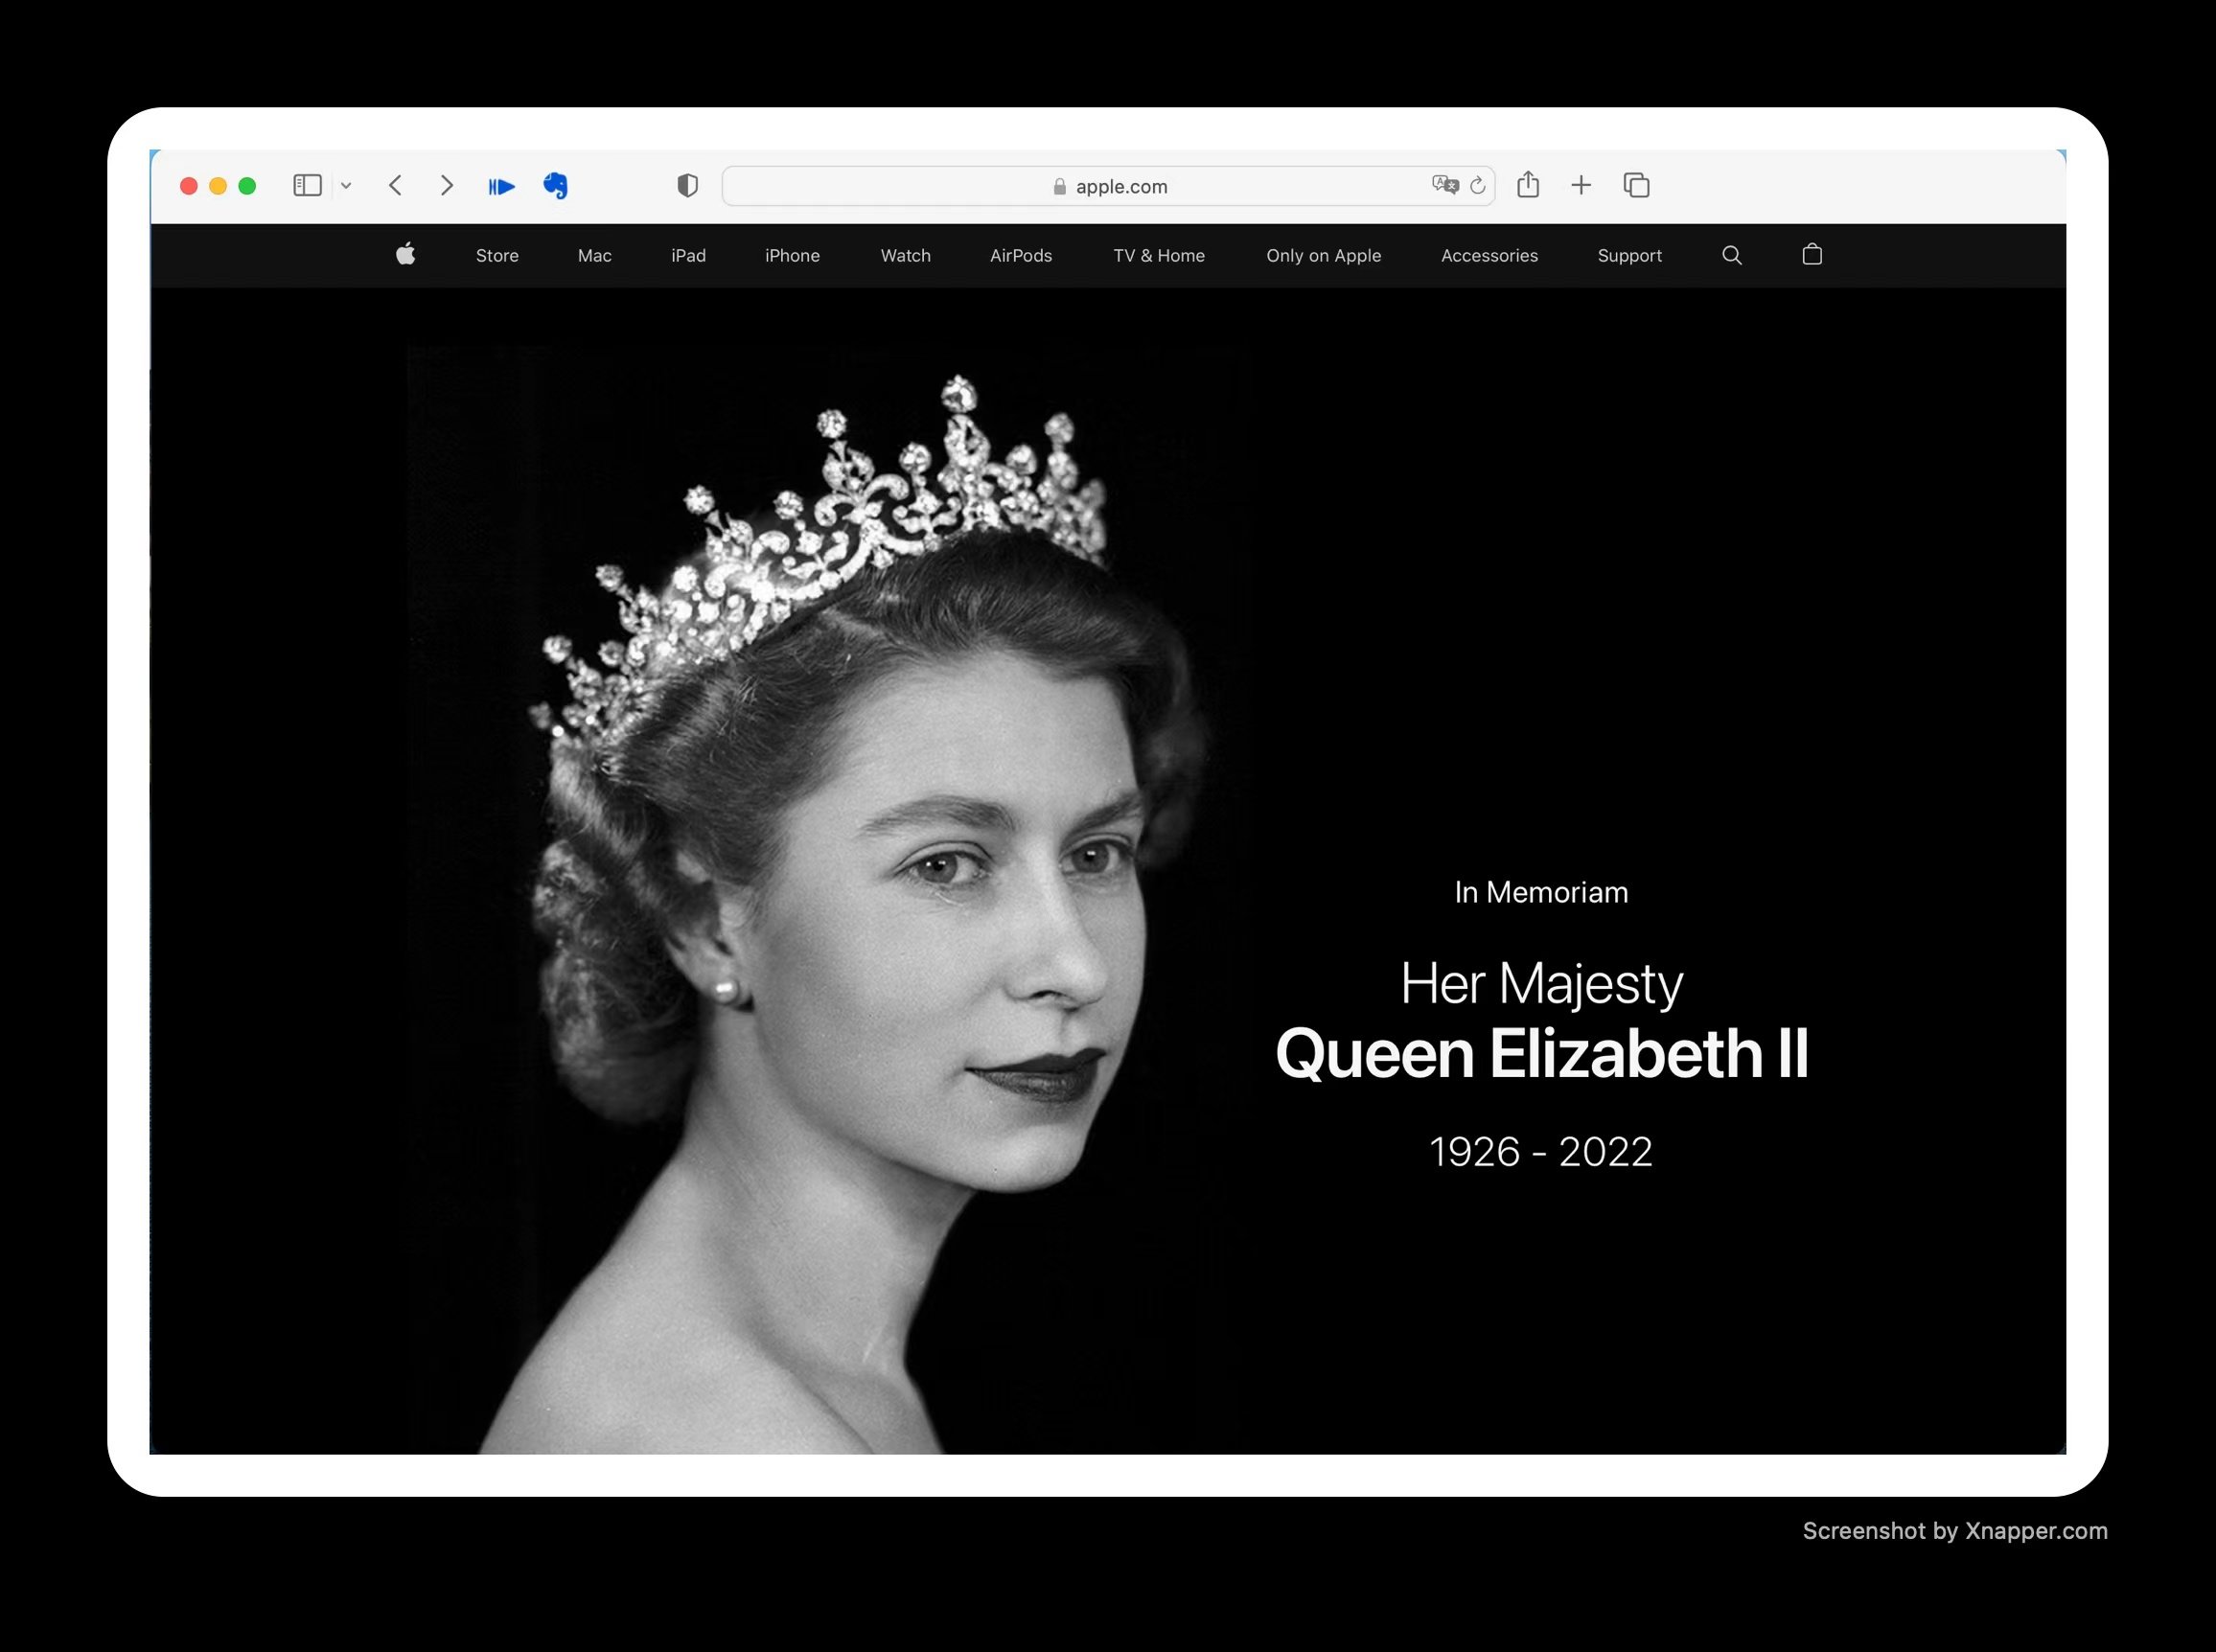
Task: Toggle the Safari sidebar
Action: coord(307,185)
